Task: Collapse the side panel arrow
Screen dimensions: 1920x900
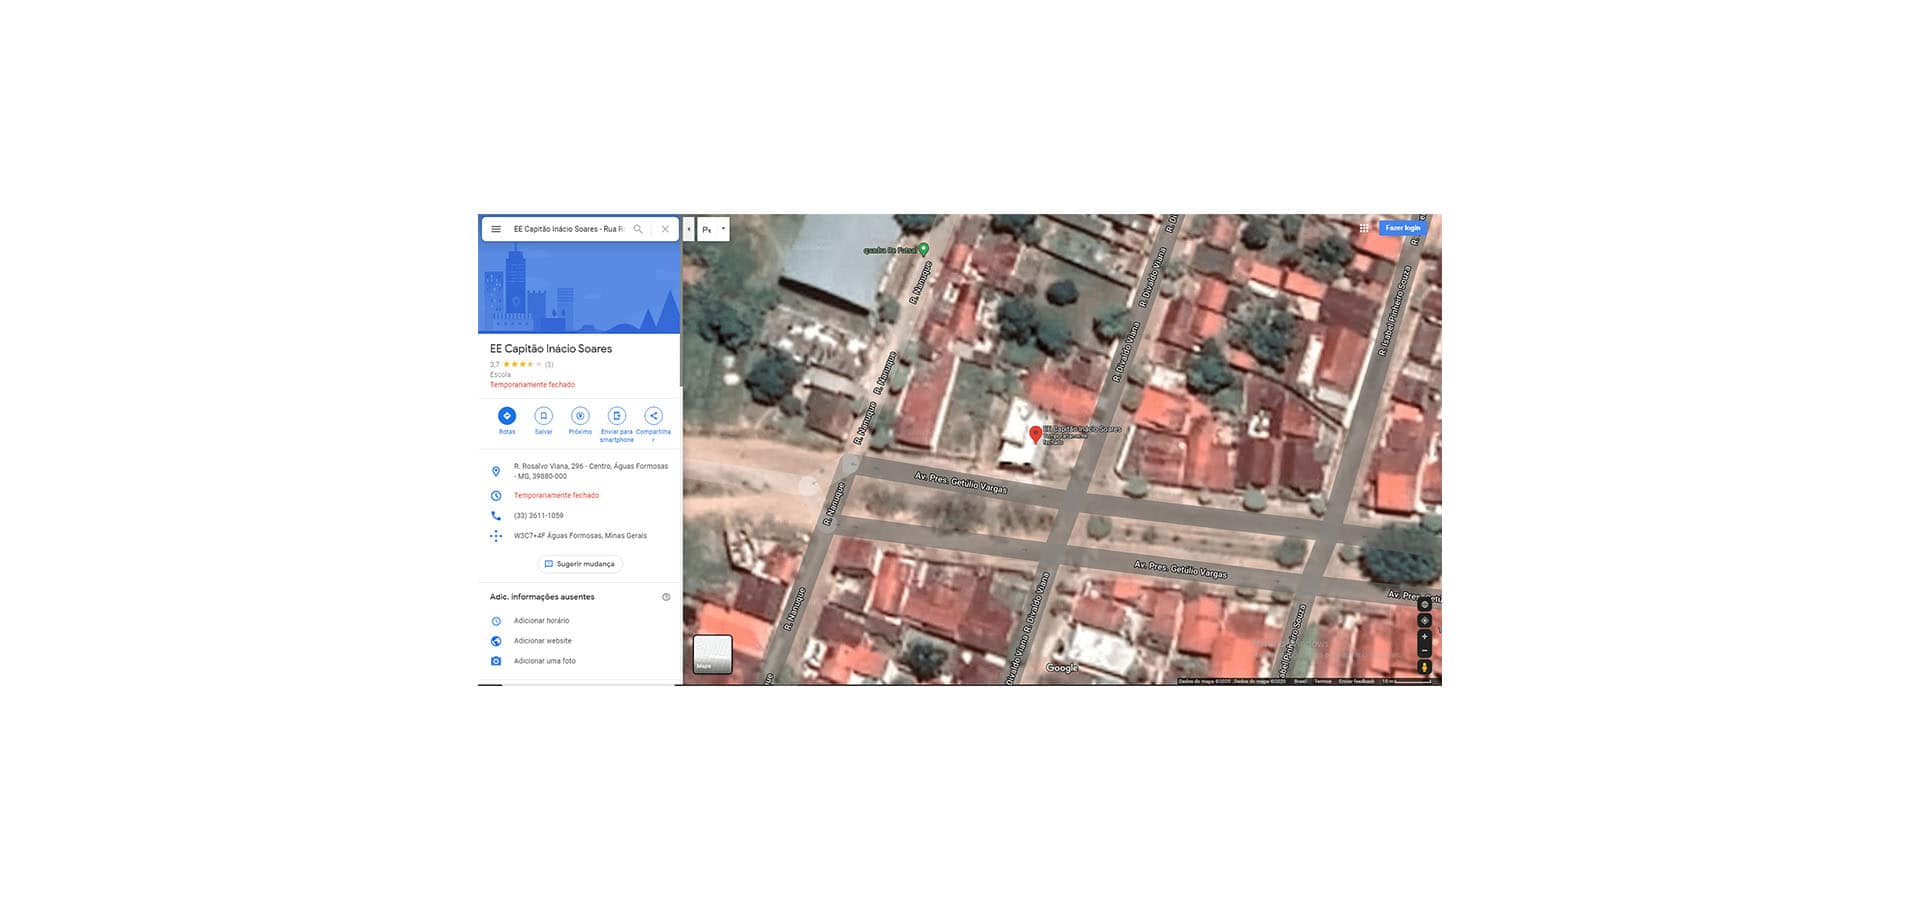Action: point(688,229)
